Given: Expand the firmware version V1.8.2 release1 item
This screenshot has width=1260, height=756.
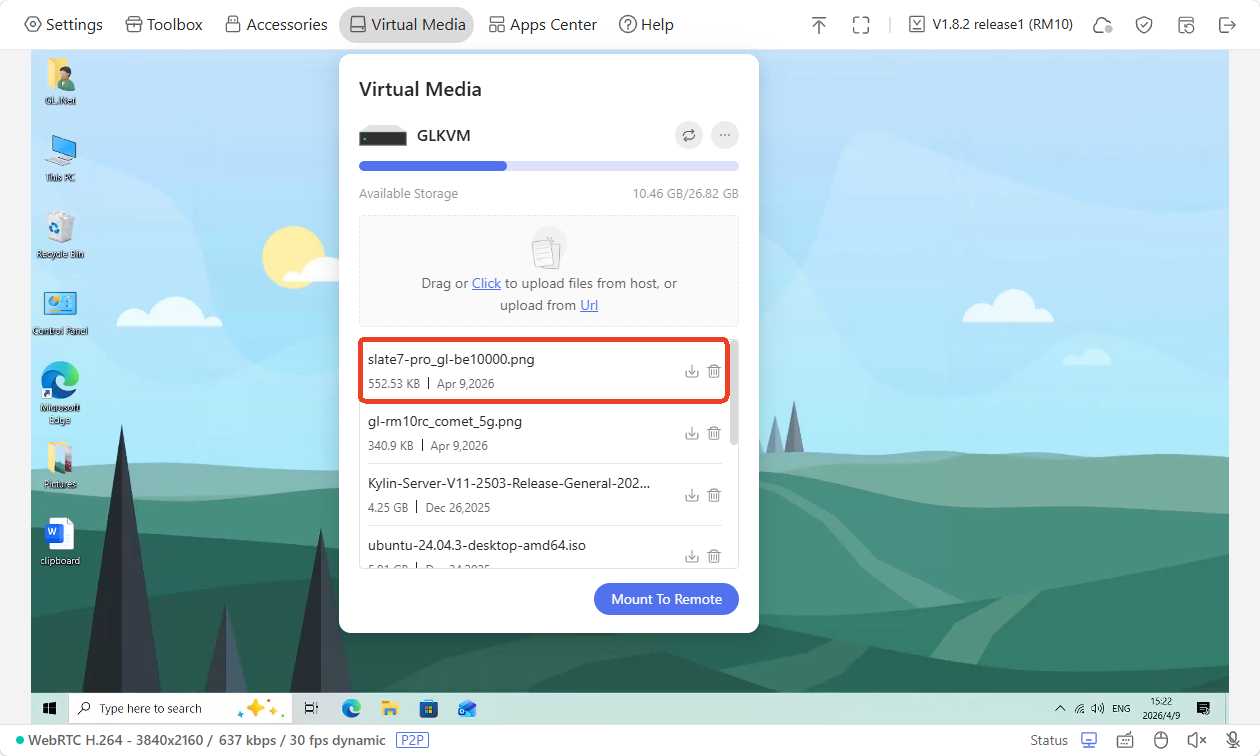Looking at the screenshot, I should click(990, 25).
